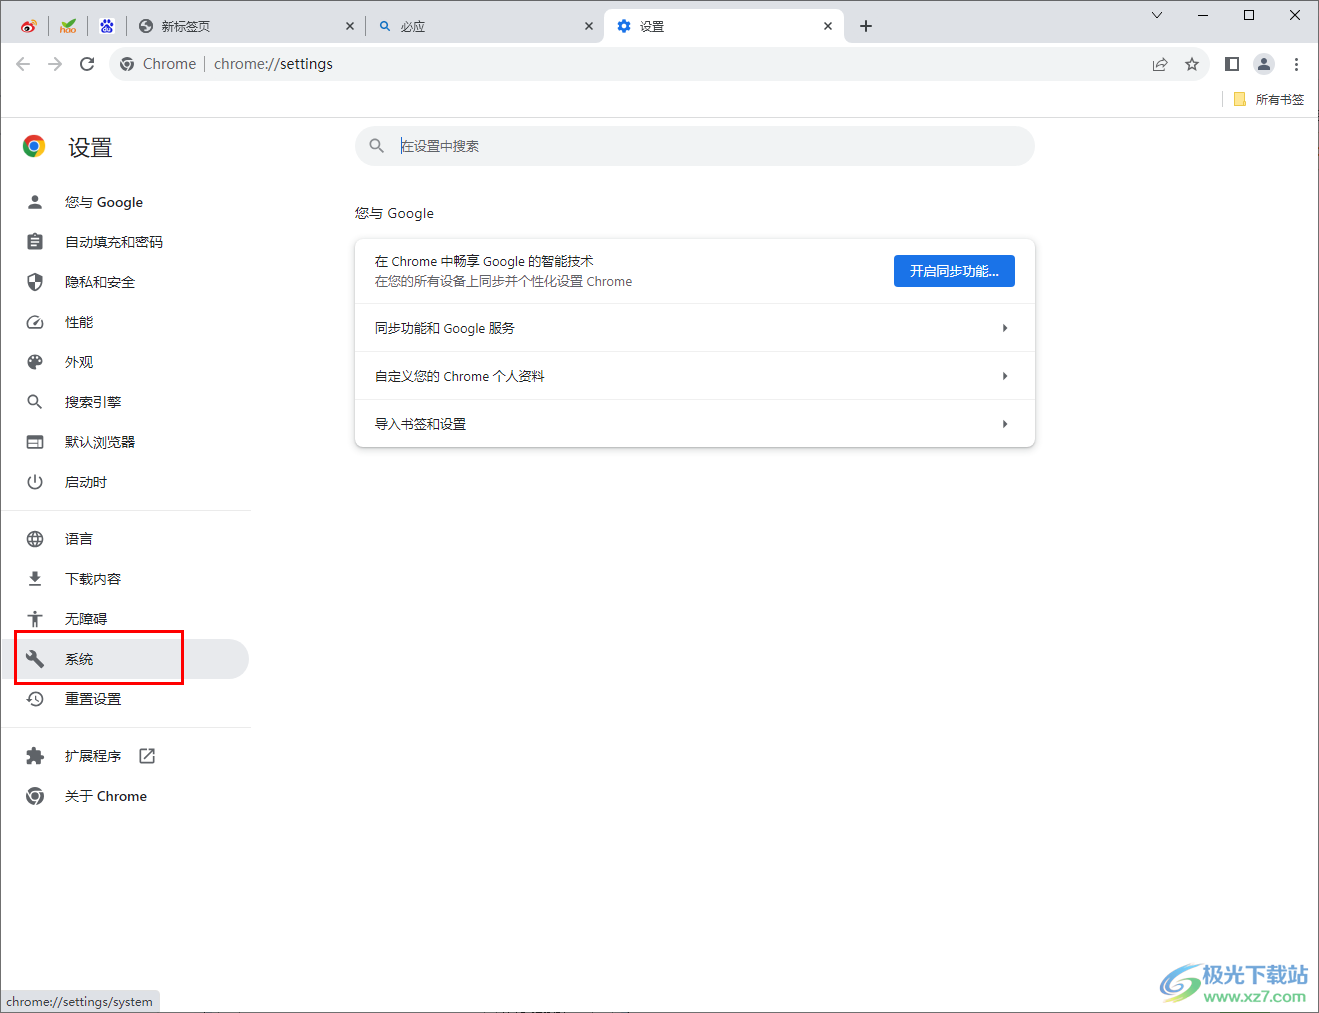
Task: Open 自动填充和密码 settings section
Action: 125,242
